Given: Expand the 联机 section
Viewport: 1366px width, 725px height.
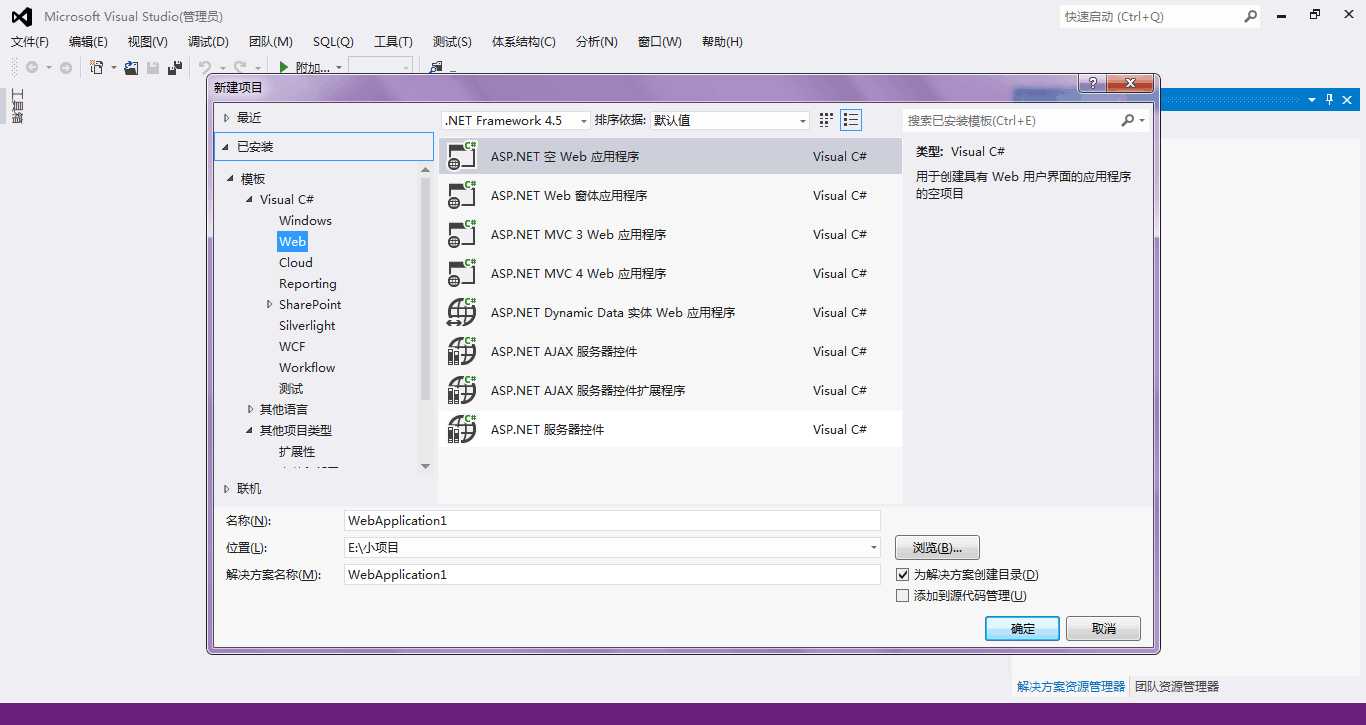Looking at the screenshot, I should pyautogui.click(x=227, y=489).
